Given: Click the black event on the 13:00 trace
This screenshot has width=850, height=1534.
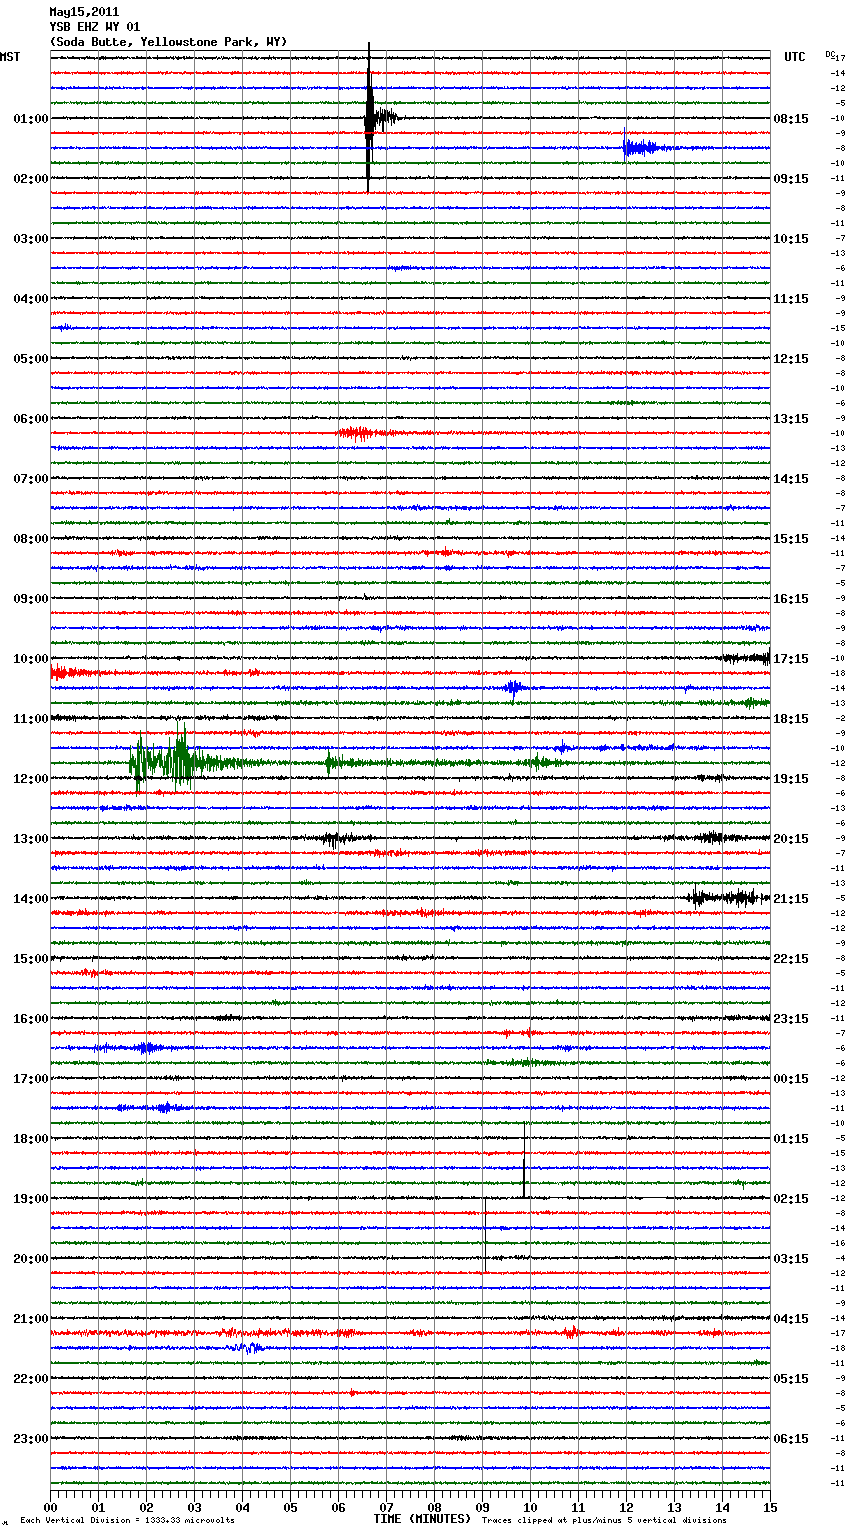Looking at the screenshot, I should 335,839.
